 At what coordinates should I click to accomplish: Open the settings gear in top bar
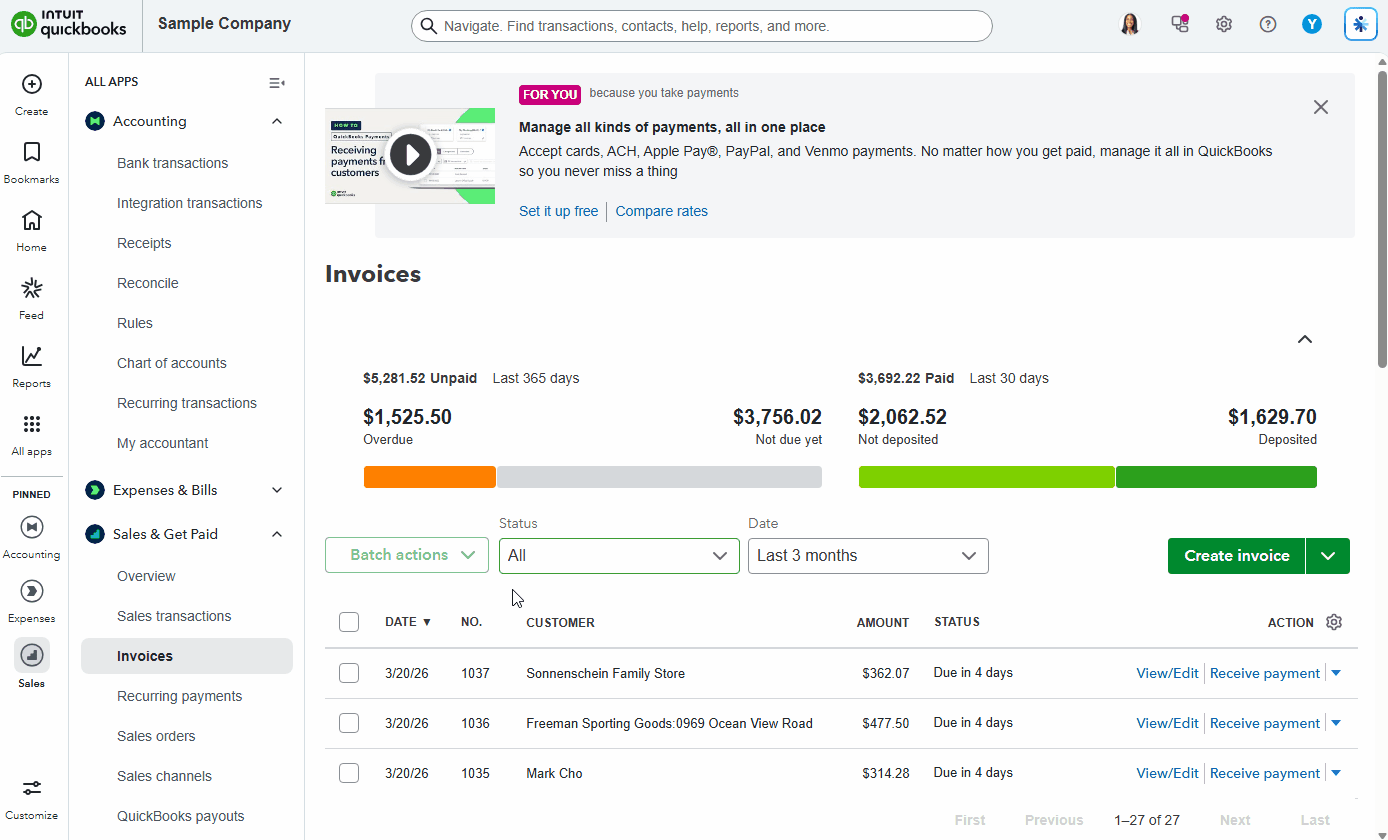[1224, 25]
